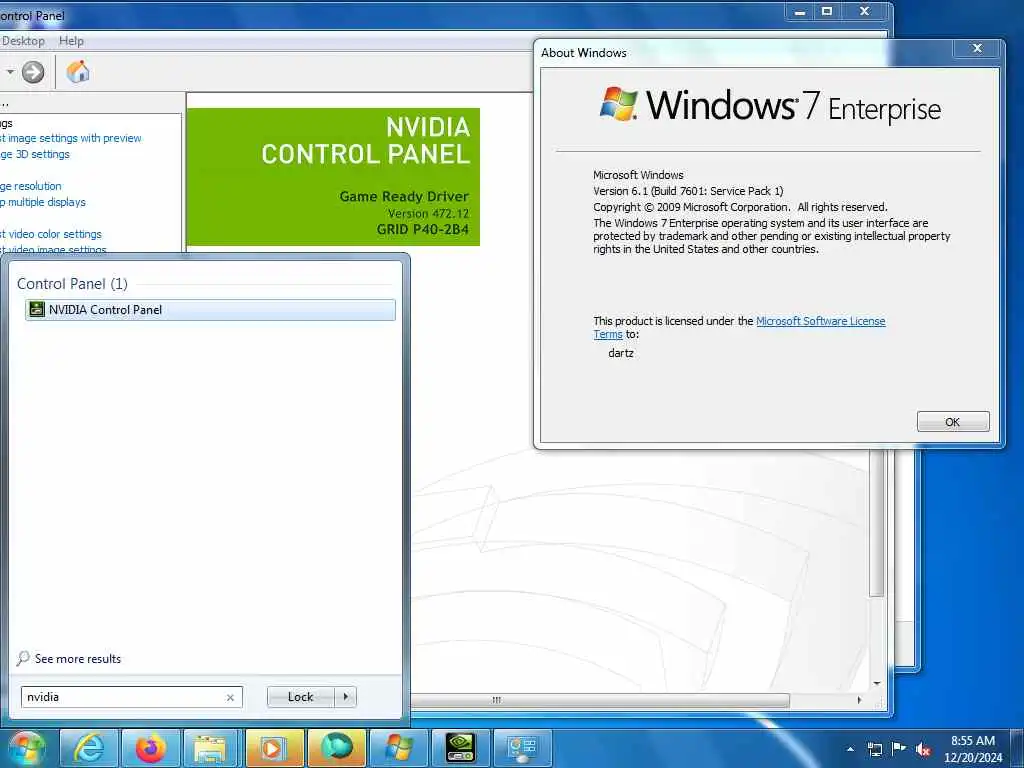The height and width of the screenshot is (768, 1024).
Task: Switch to NVIDIA Control Panel taskbar button
Action: point(460,748)
